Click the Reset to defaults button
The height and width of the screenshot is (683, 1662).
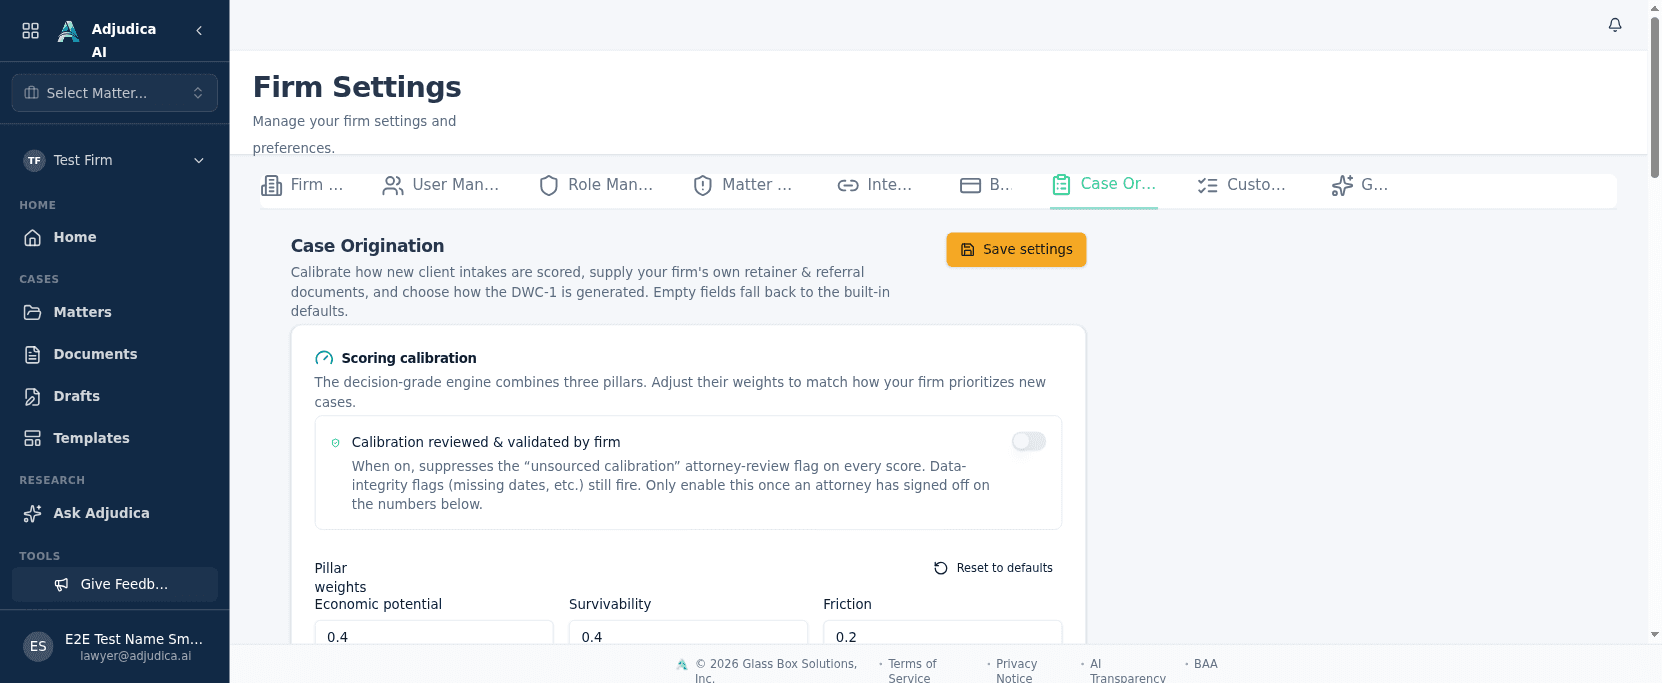pyautogui.click(x=993, y=568)
